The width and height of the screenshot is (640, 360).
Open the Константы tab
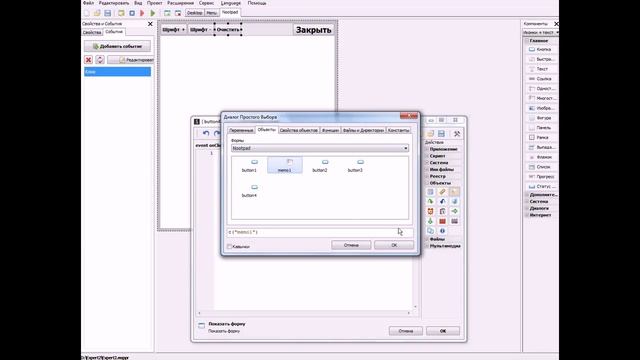tap(398, 130)
